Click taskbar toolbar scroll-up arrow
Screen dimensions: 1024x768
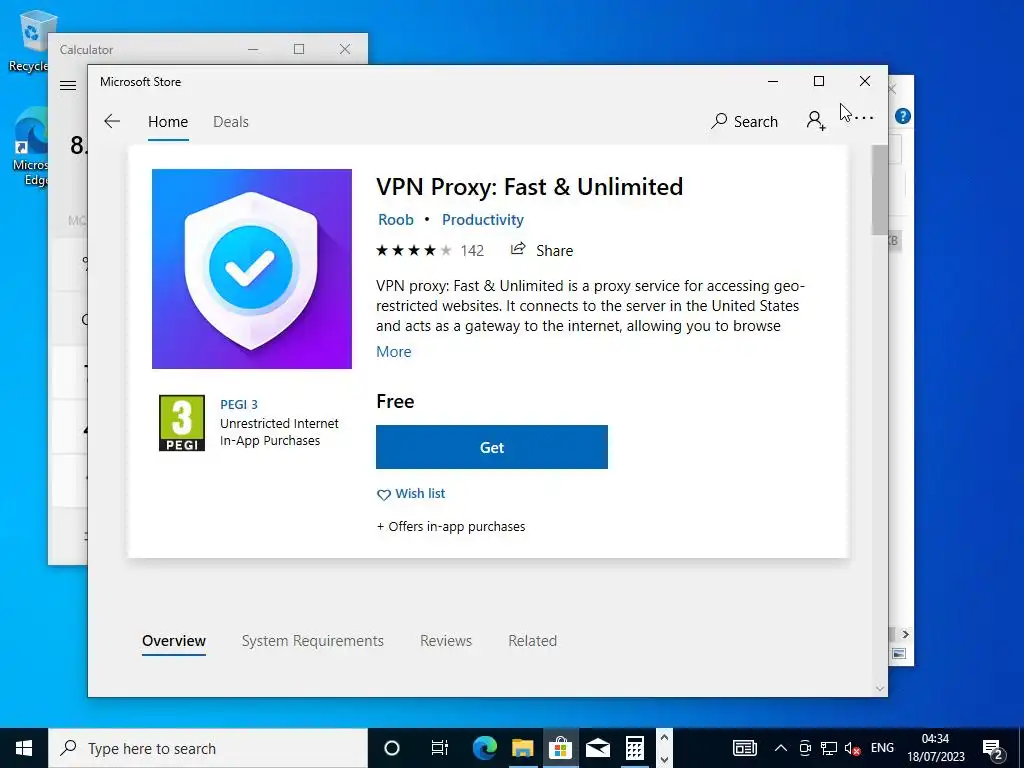pos(664,737)
